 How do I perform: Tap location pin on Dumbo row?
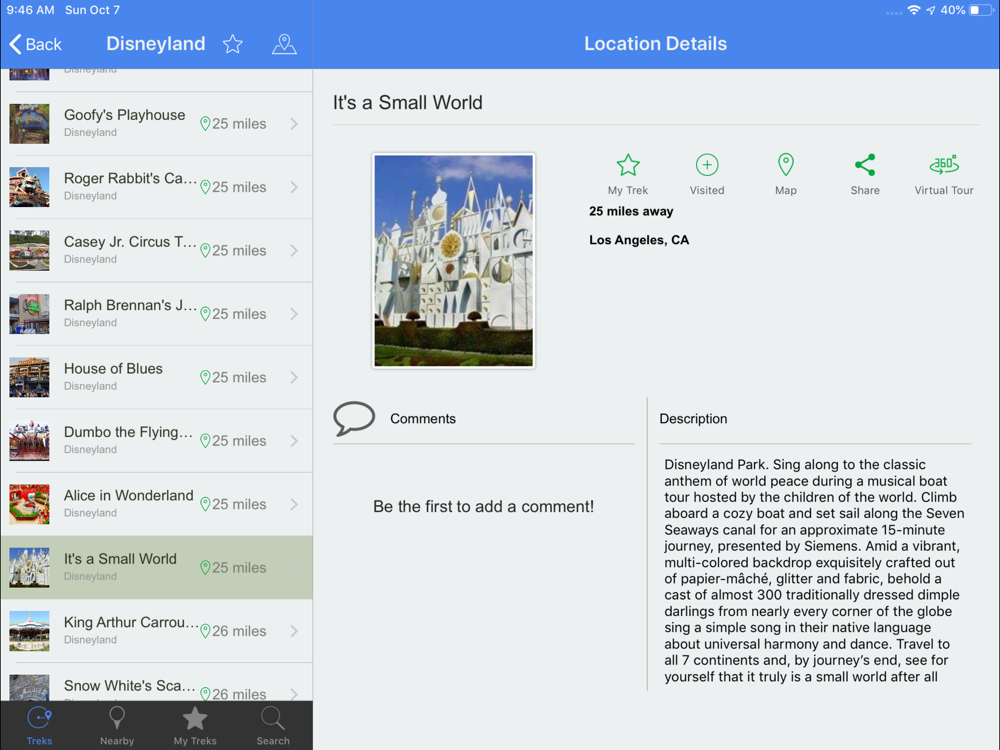click(205, 441)
